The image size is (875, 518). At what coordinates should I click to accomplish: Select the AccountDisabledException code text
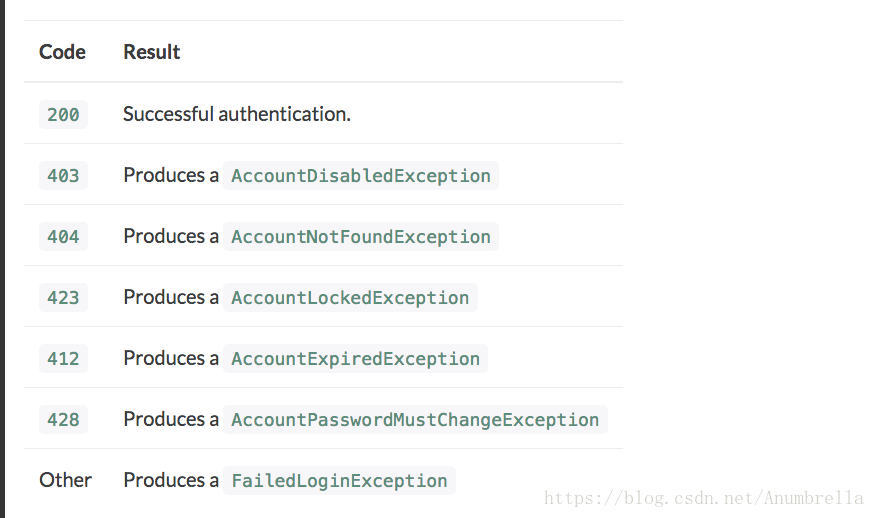(x=361, y=175)
